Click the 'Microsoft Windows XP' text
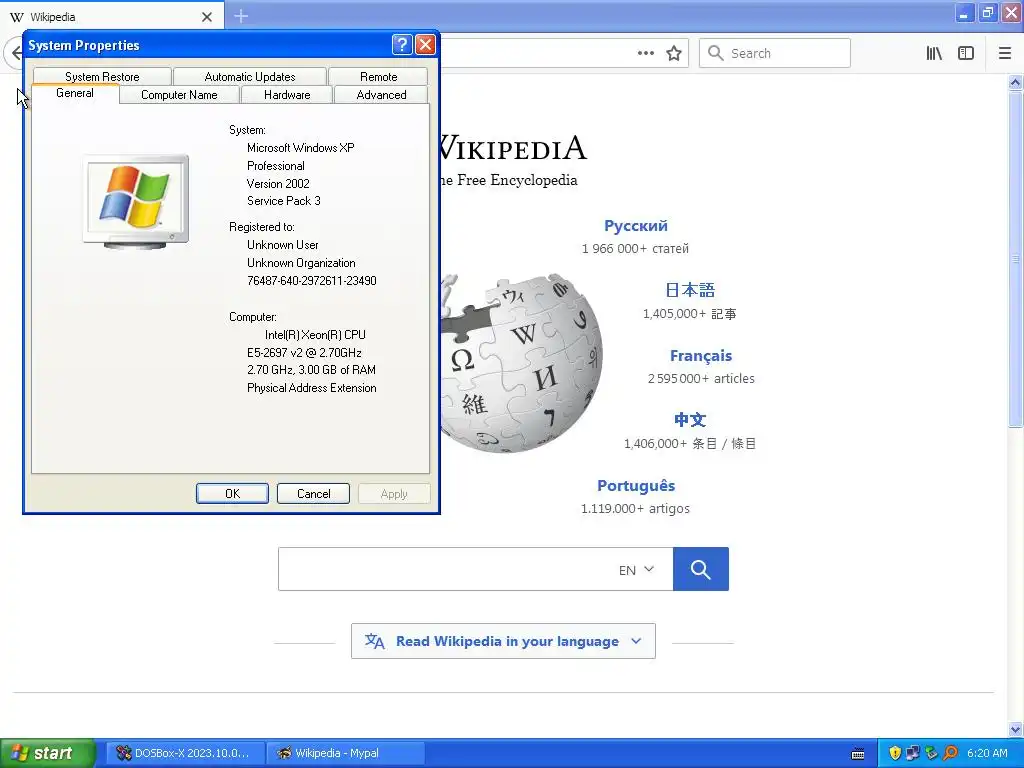1024x768 pixels. click(300, 148)
